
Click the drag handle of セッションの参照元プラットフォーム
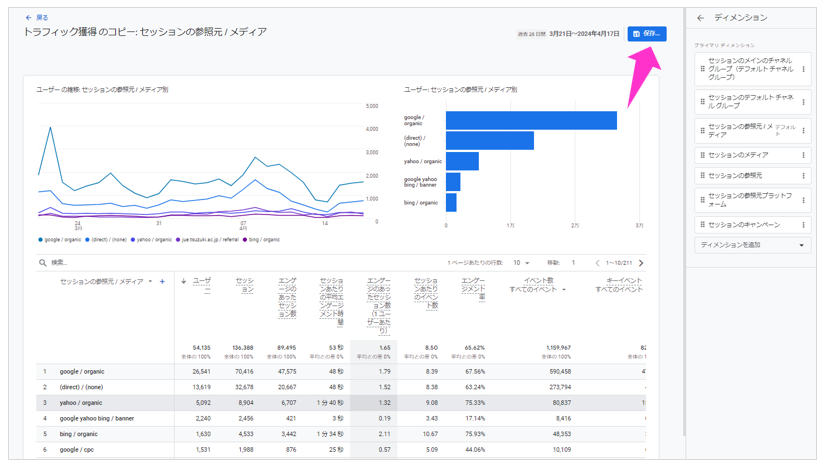(x=703, y=200)
